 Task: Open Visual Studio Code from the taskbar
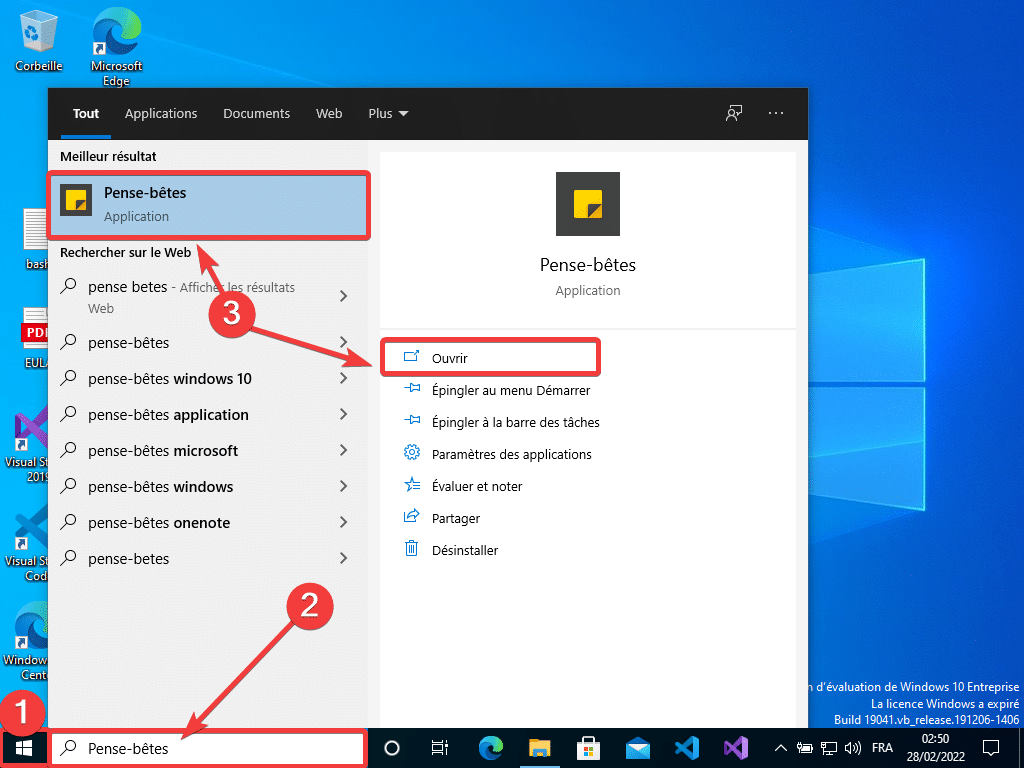pos(686,748)
